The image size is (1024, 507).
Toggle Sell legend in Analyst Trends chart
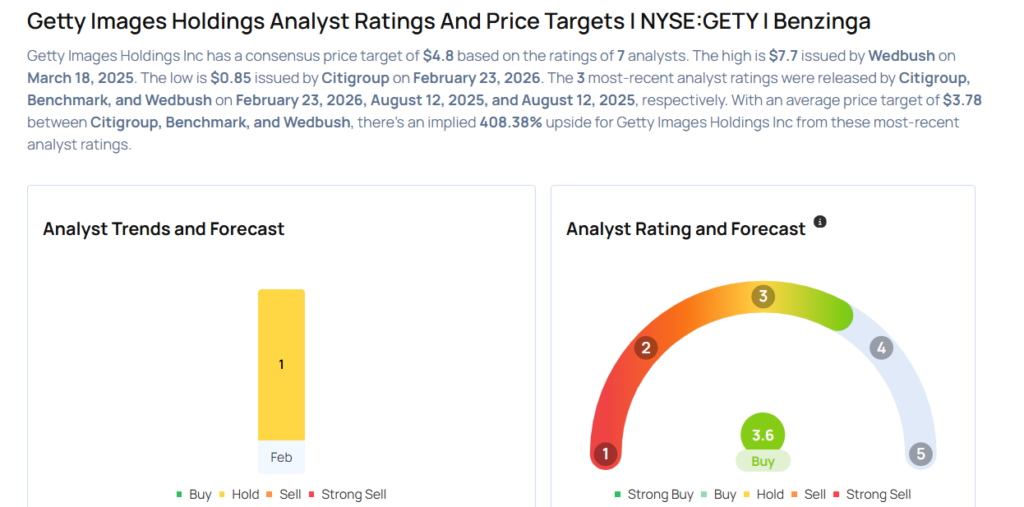point(285,494)
